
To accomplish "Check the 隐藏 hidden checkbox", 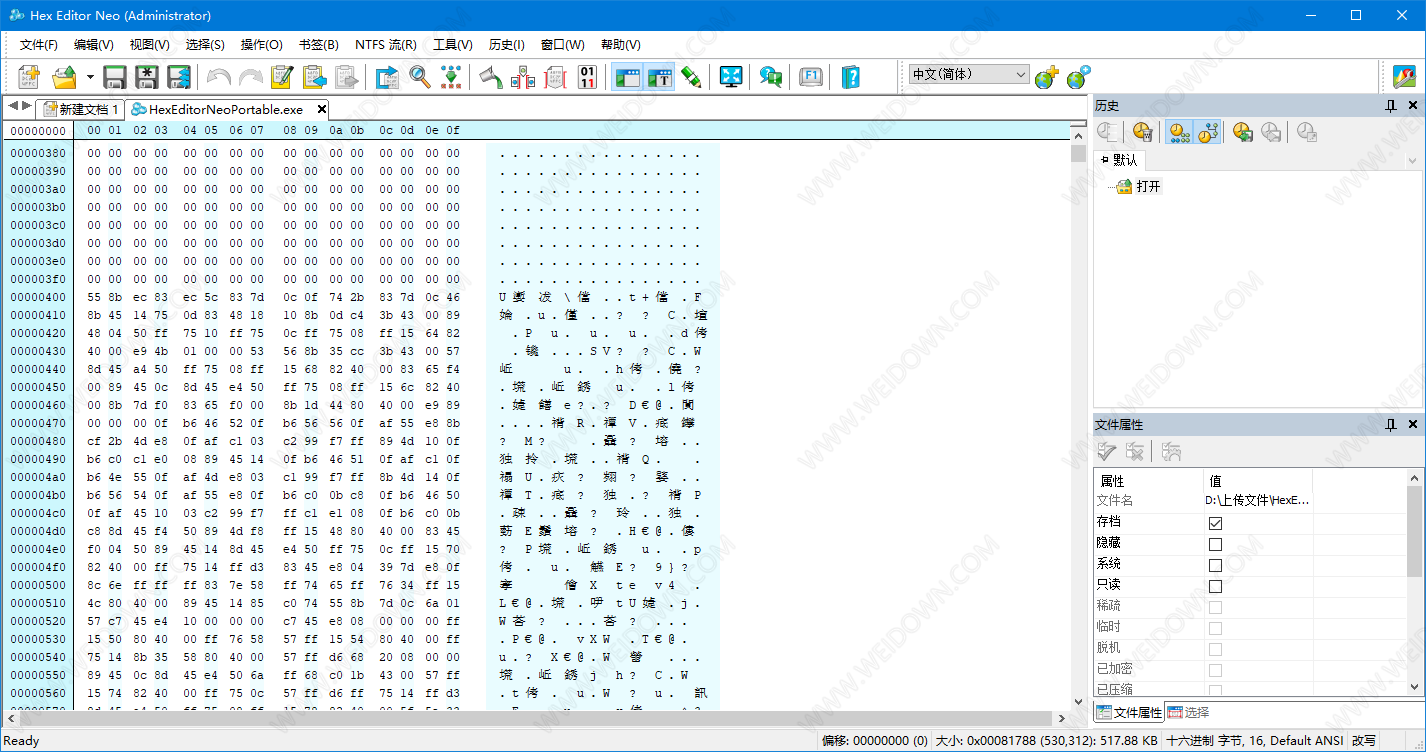I will click(1215, 544).
